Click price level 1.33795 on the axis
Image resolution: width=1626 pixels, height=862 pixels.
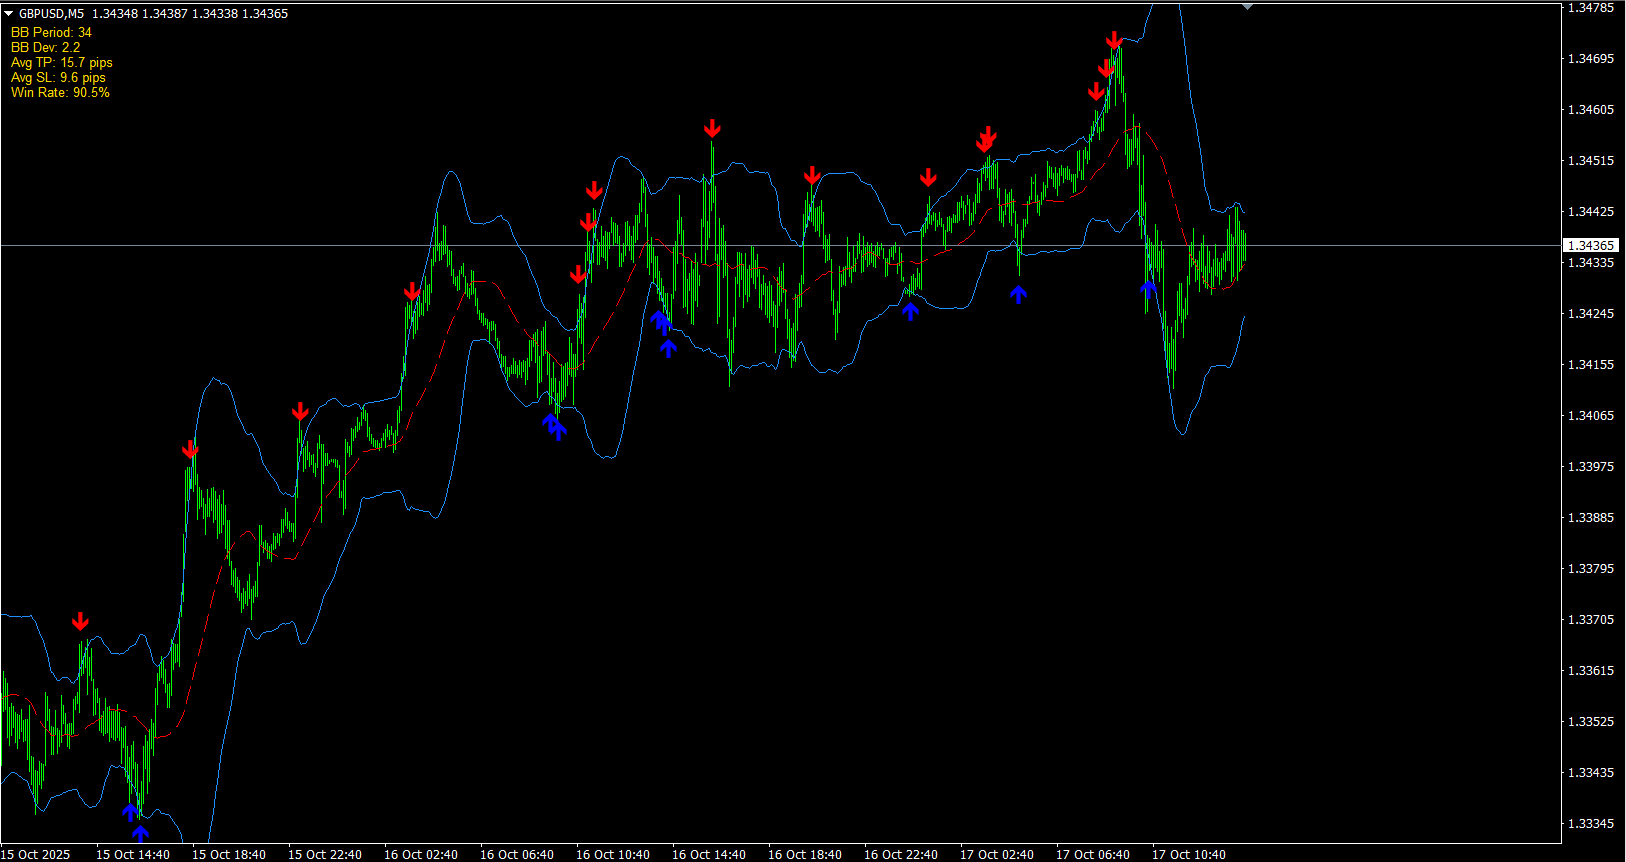pos(1590,569)
